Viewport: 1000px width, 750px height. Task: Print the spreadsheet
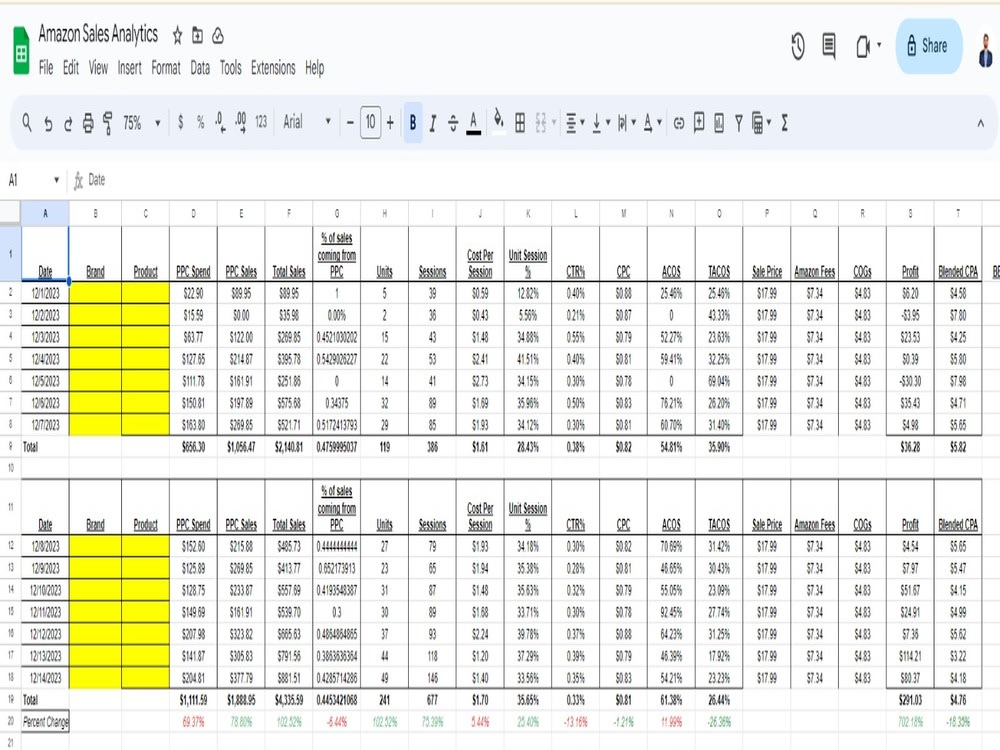pos(88,122)
